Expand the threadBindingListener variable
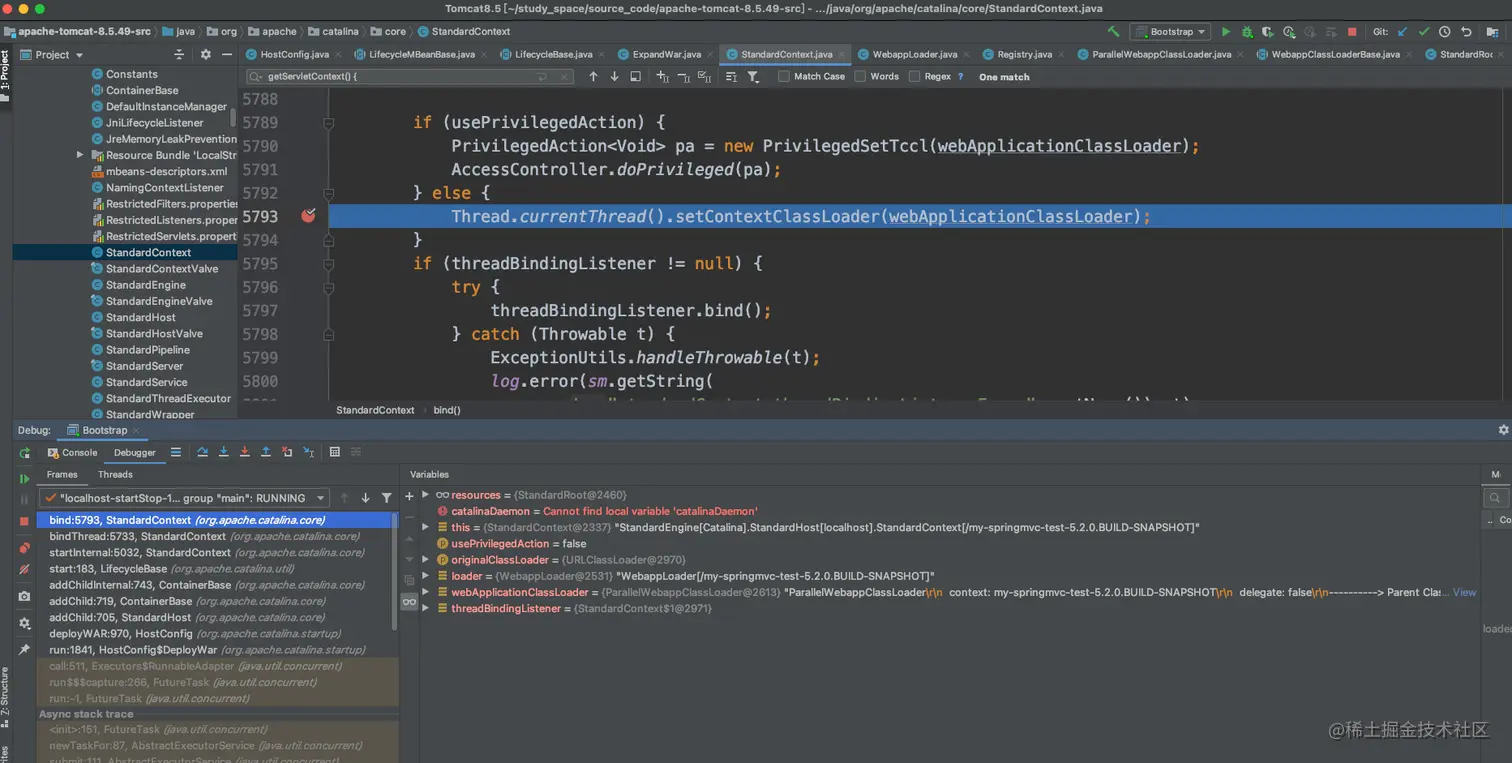1512x763 pixels. pyautogui.click(x=425, y=608)
